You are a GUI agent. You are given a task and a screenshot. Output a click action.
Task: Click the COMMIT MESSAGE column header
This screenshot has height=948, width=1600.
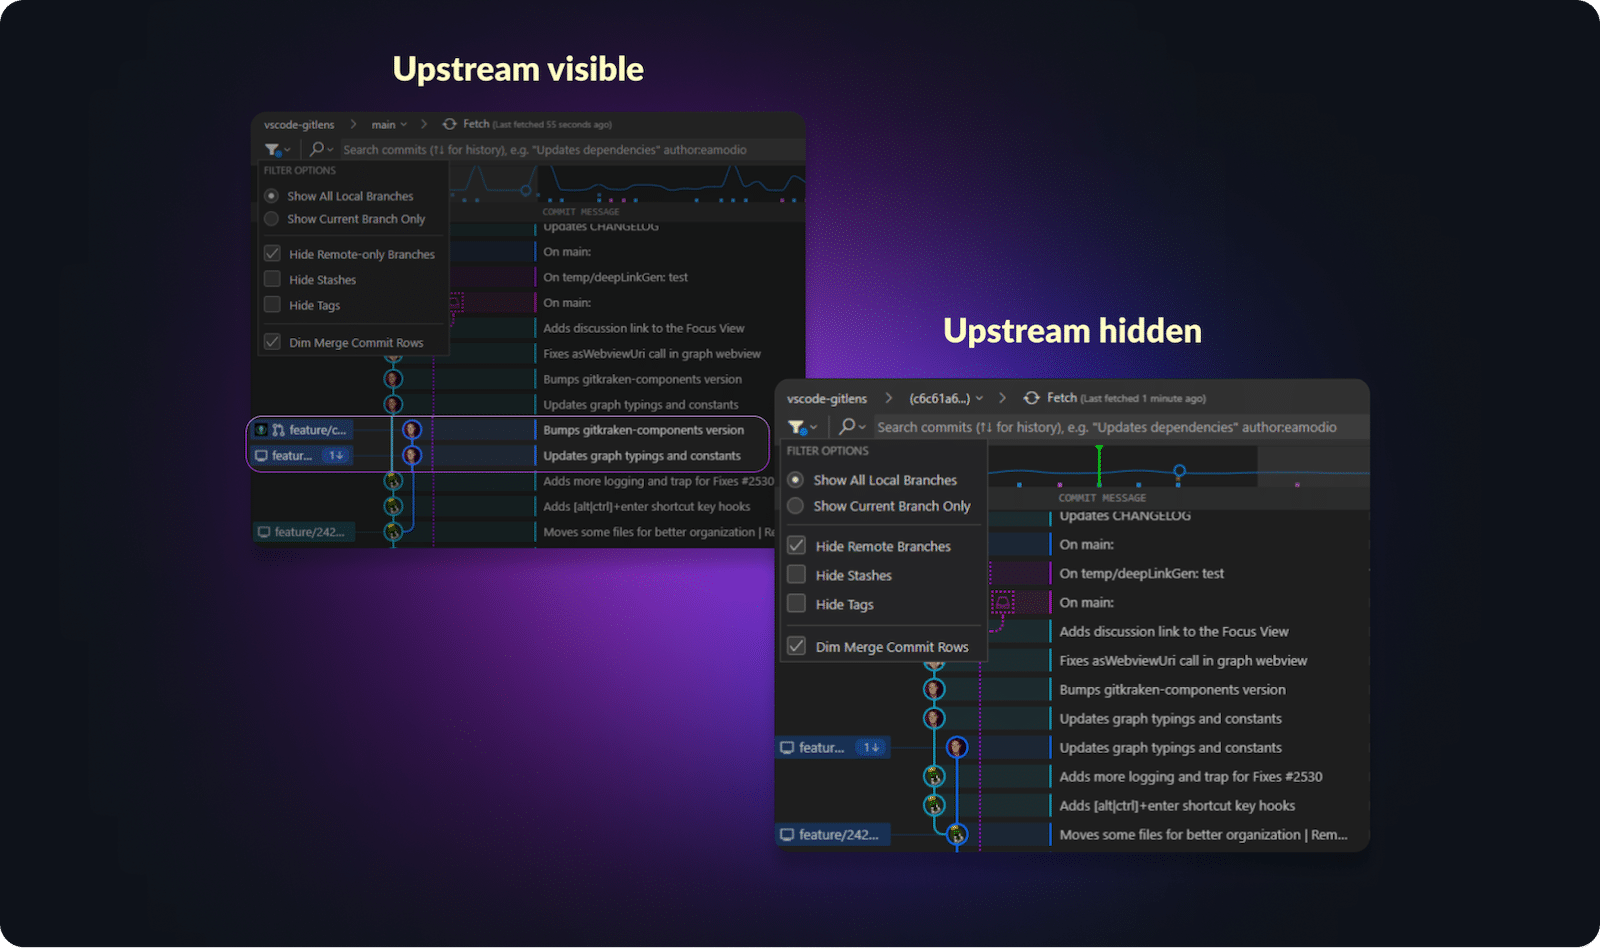point(580,211)
